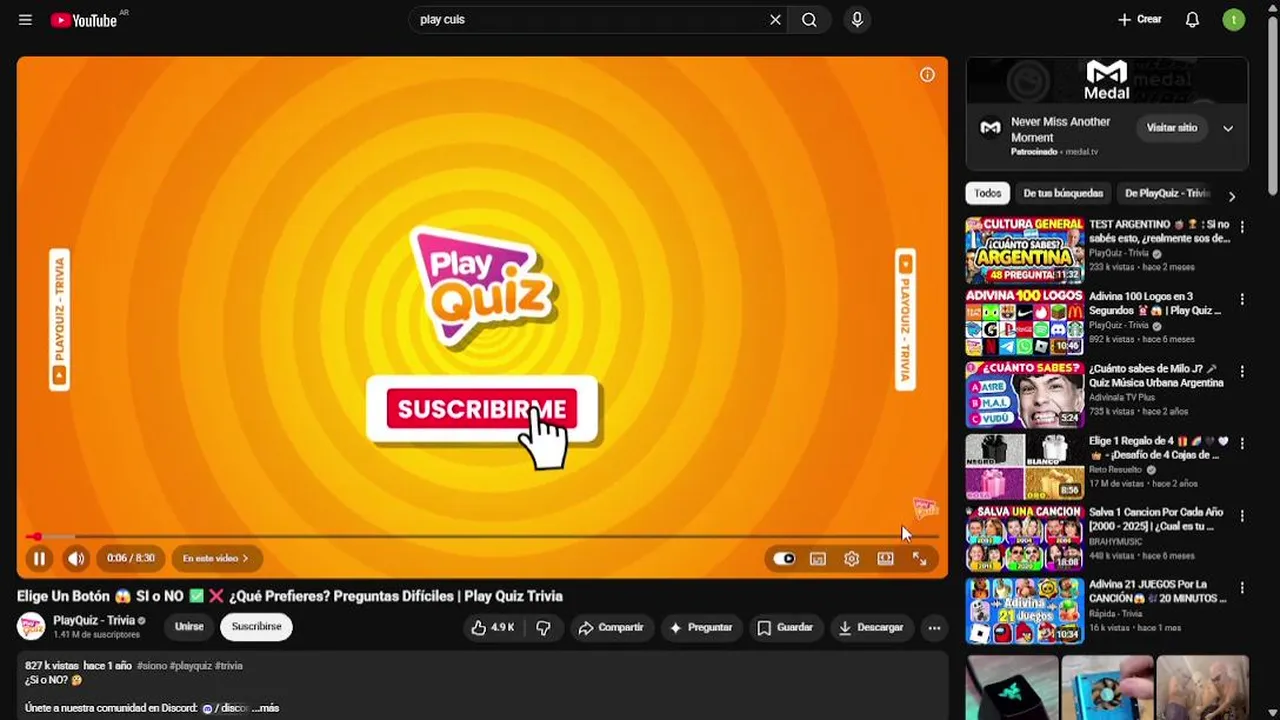Viewport: 1280px width, 720px height.
Task: Open options for Milo J quiz video
Action: (1242, 371)
